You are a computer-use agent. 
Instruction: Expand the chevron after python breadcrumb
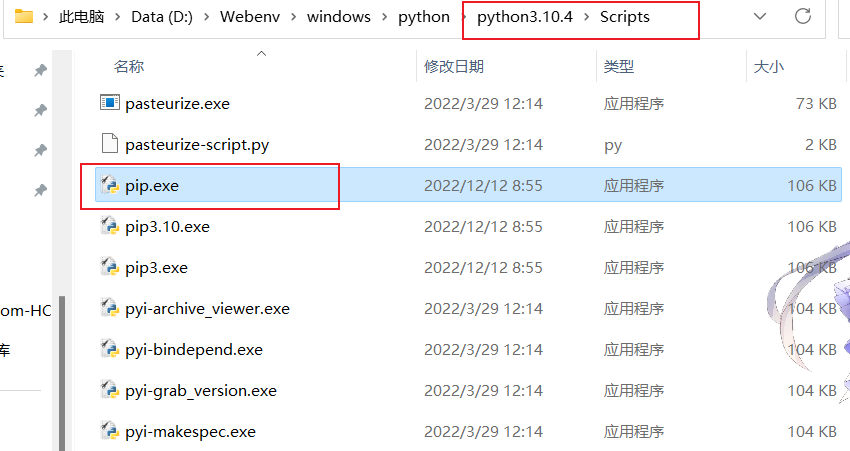(463, 18)
